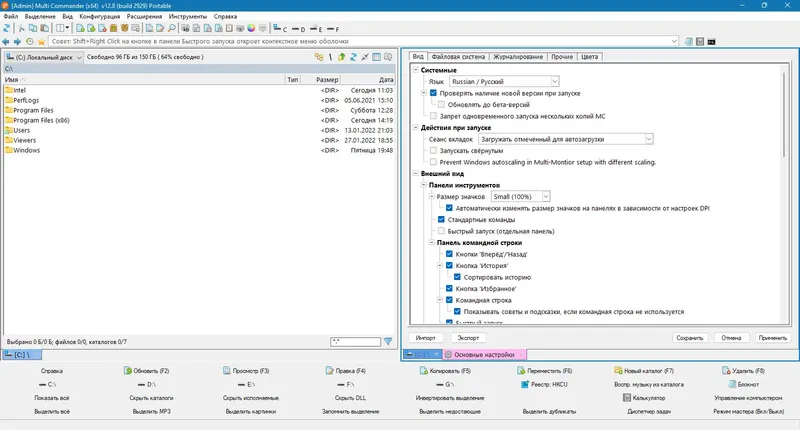Click the 'Экспорт' button
The image size is (800, 430).
click(468, 338)
